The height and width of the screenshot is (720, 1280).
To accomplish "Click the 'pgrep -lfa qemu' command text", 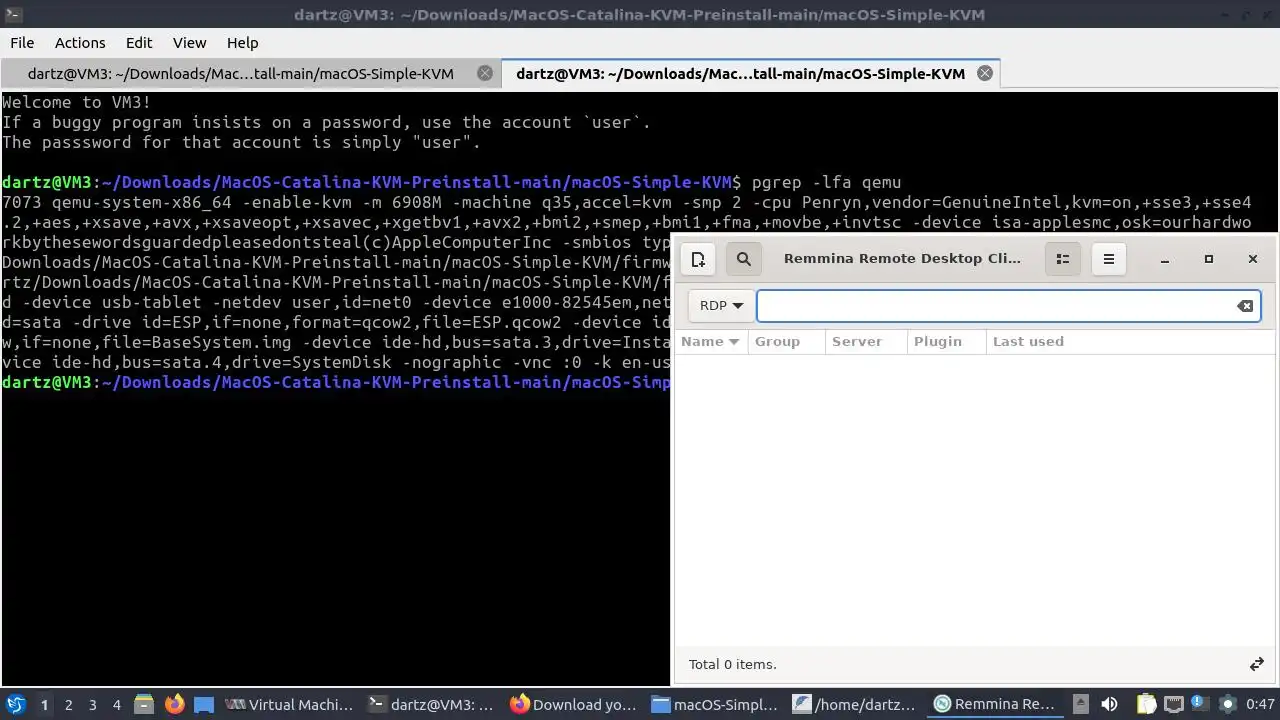I will click(826, 182).
